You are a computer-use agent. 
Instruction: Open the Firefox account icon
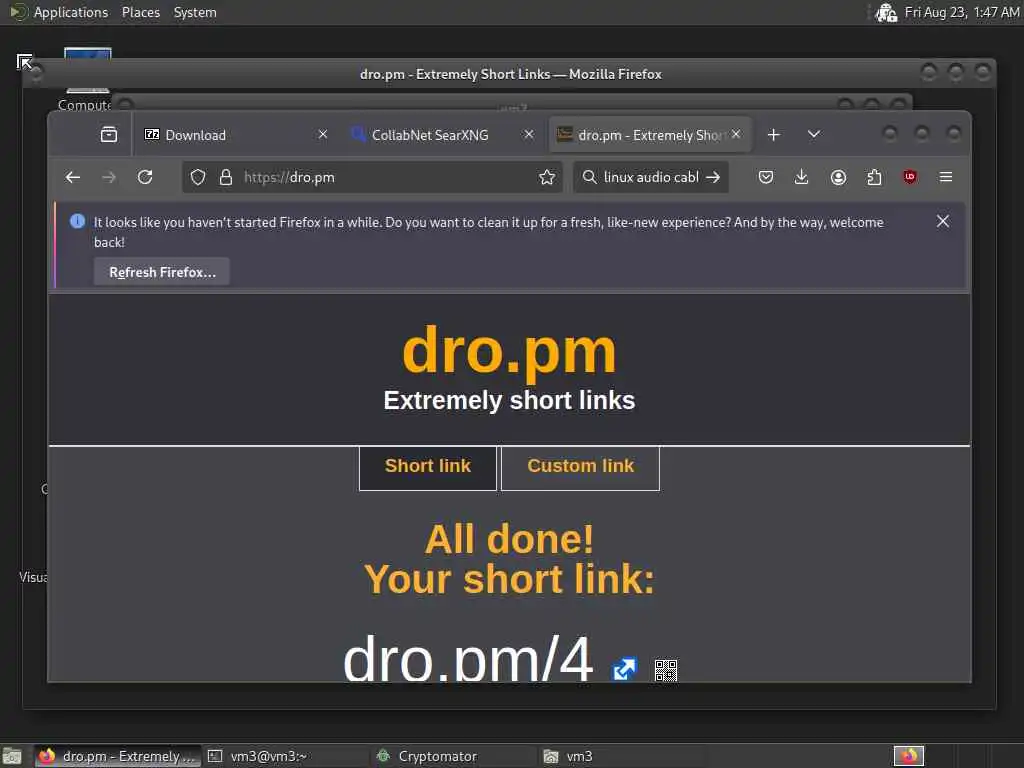[839, 177]
